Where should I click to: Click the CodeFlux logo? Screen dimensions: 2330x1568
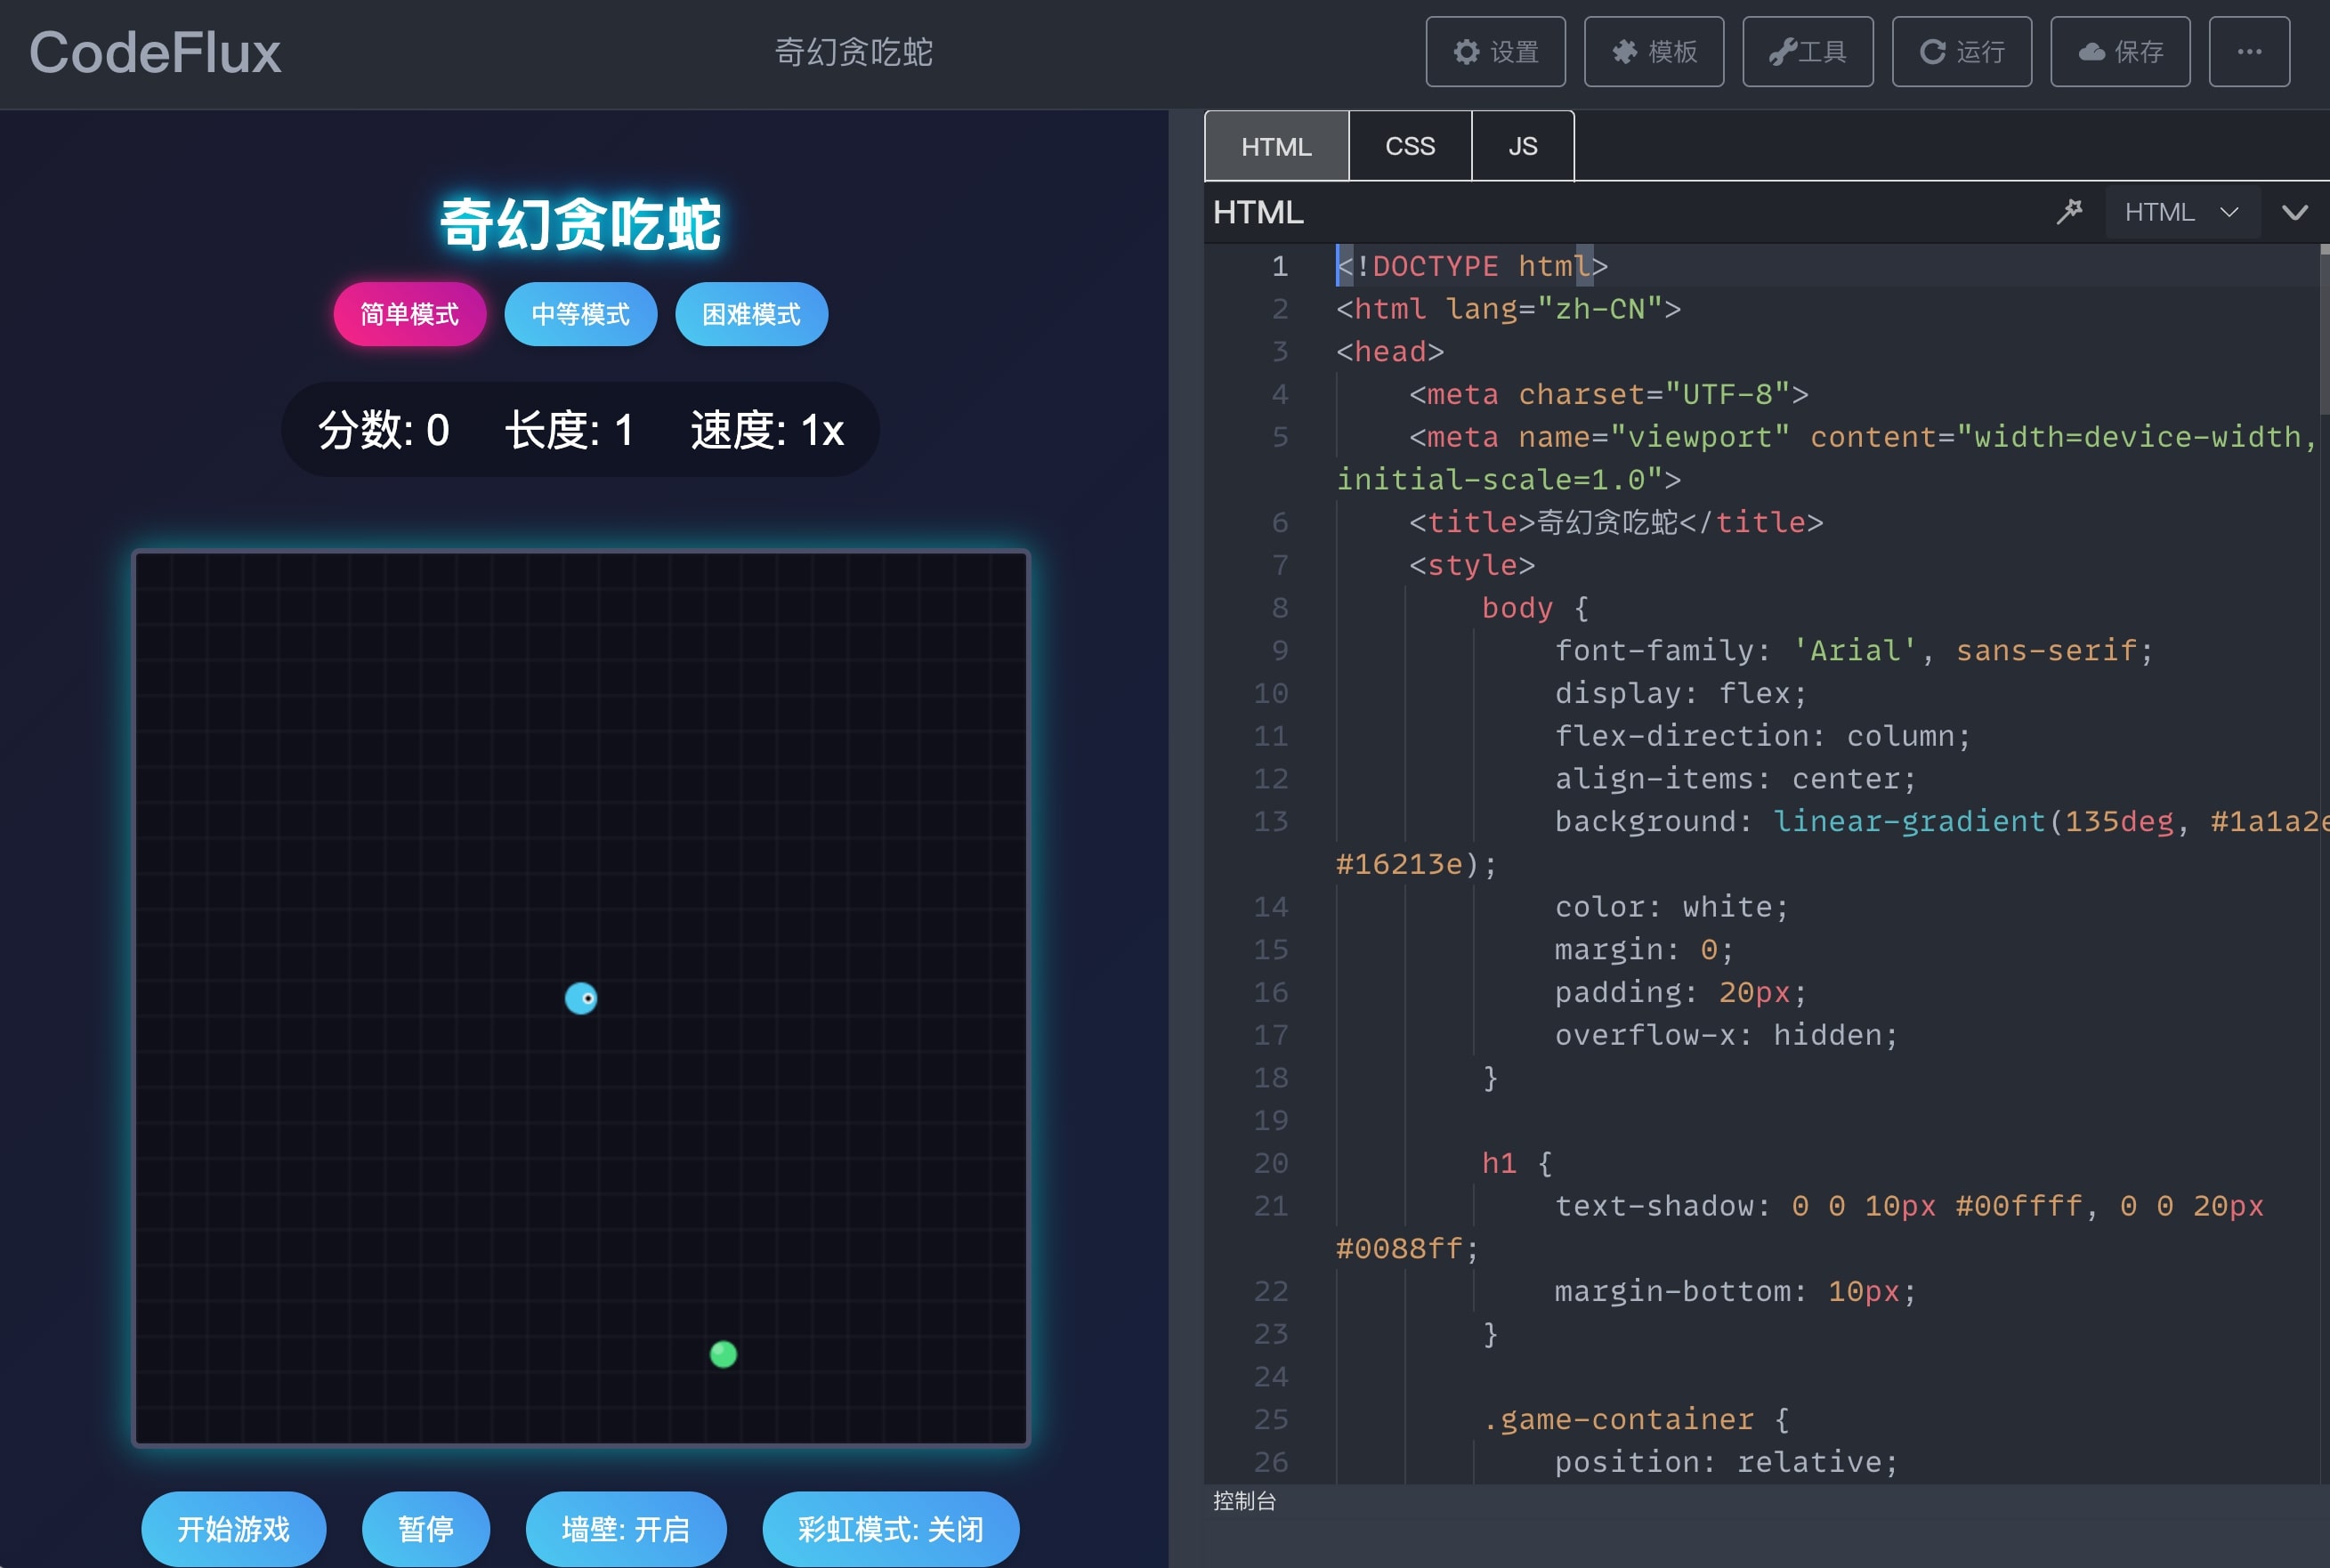pos(155,53)
